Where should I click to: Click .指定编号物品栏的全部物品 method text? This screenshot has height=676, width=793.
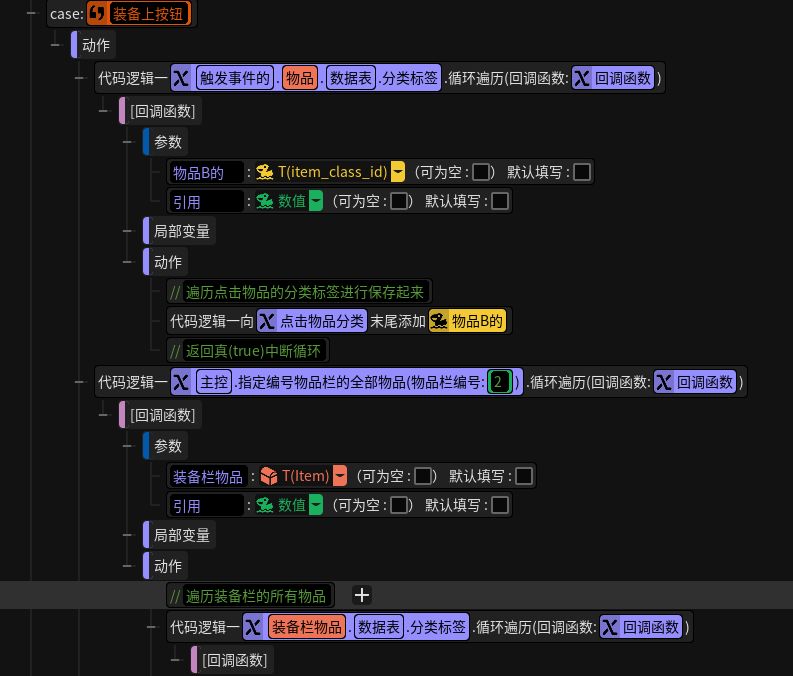point(320,382)
